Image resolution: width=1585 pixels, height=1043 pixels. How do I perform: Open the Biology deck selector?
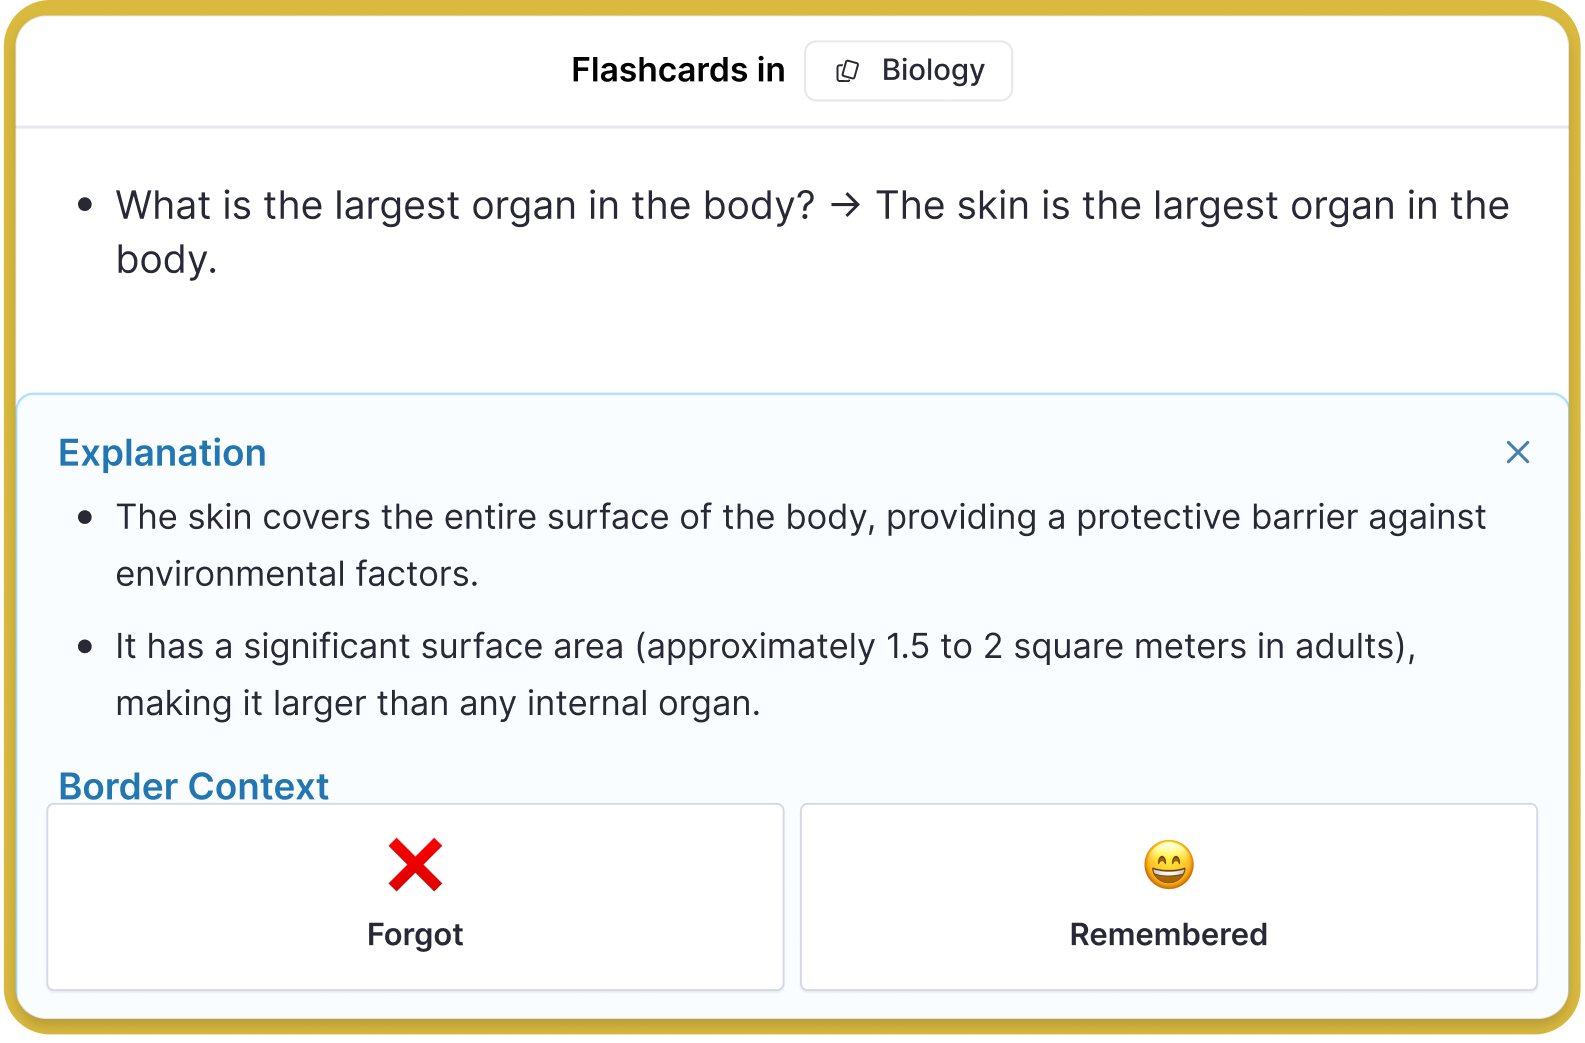pos(908,71)
